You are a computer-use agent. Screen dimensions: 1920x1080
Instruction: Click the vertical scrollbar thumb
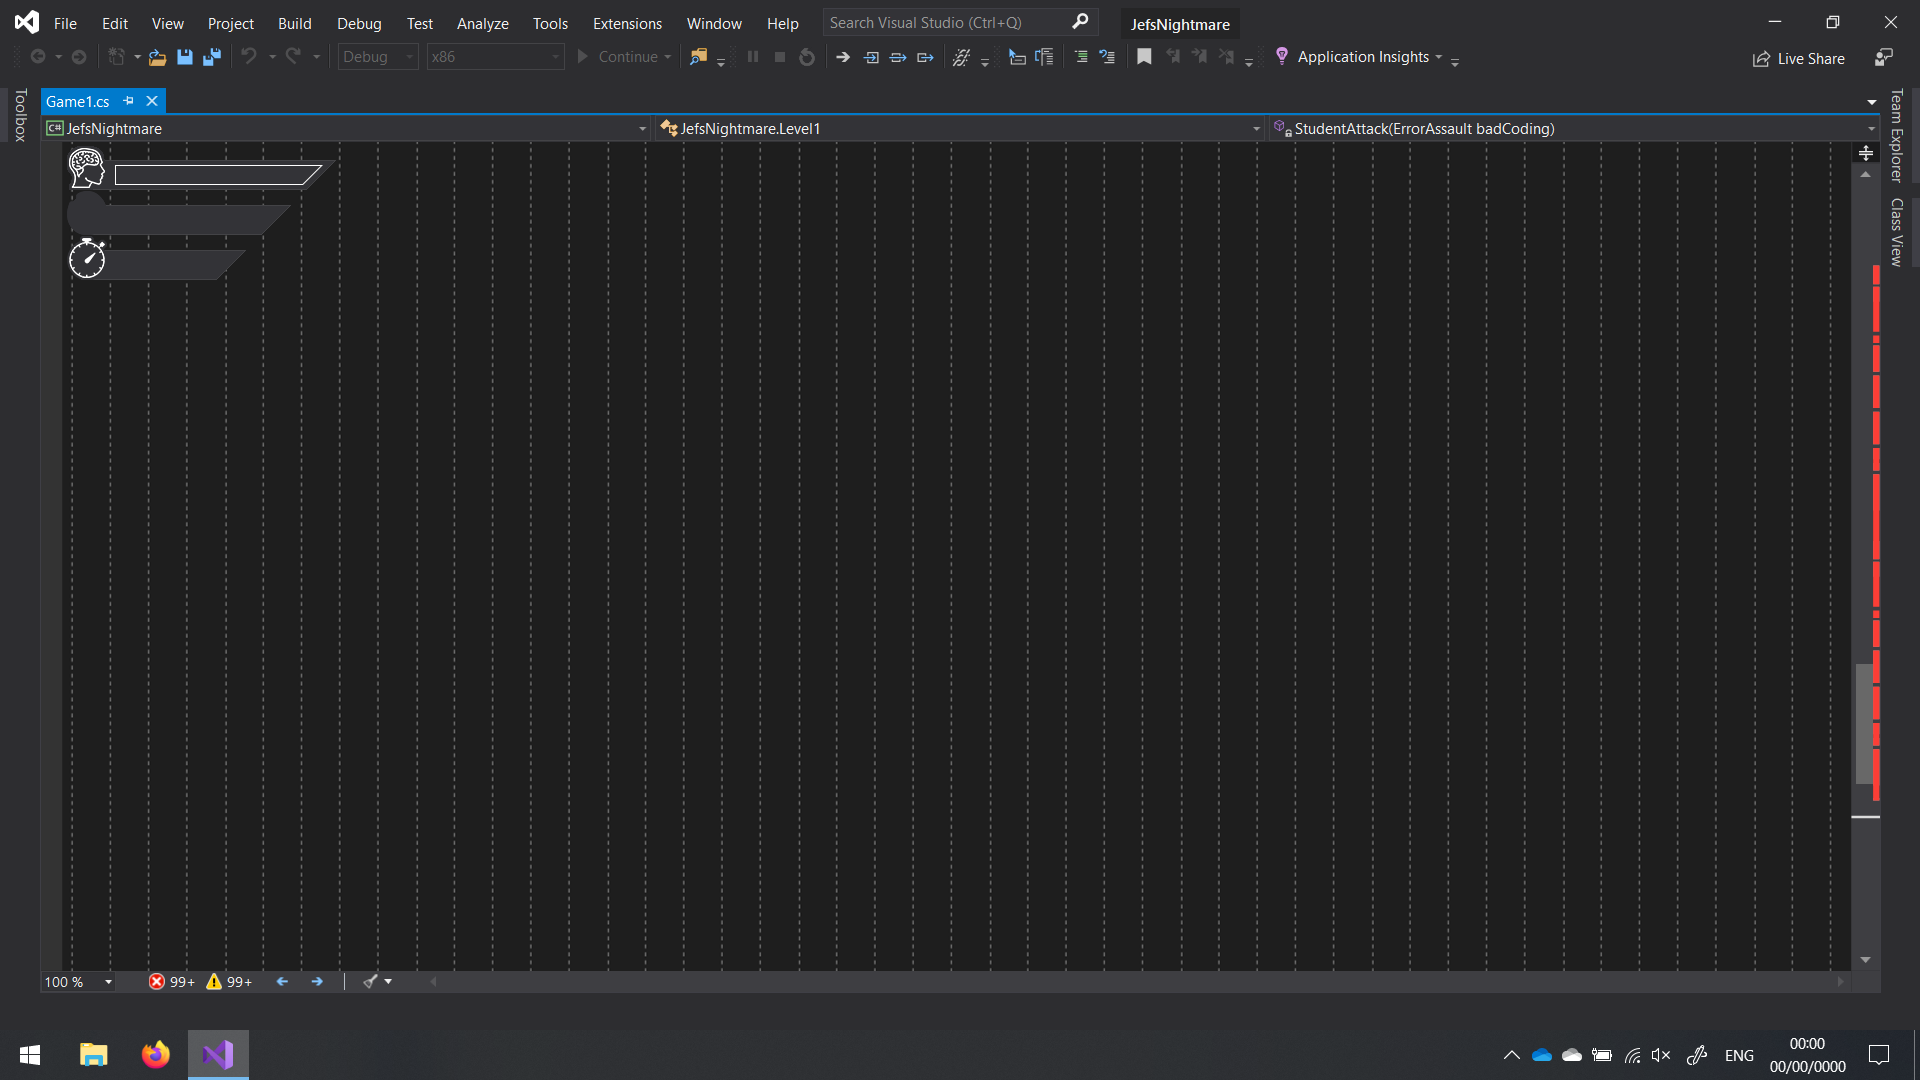click(1864, 723)
